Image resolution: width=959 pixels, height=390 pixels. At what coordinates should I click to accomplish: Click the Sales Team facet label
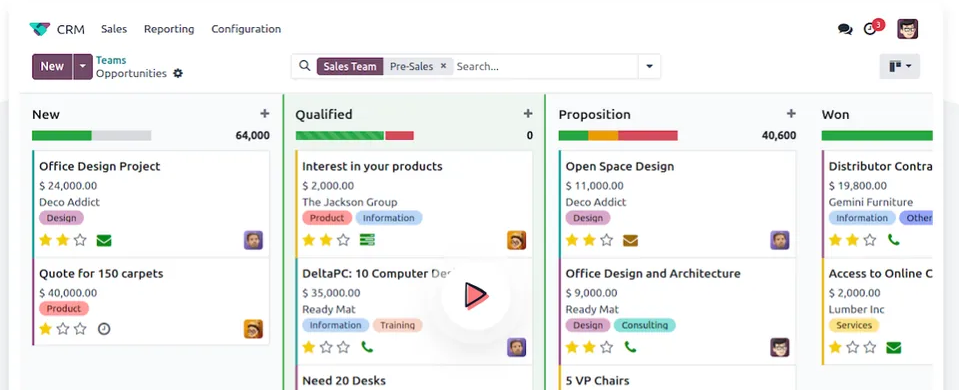pyautogui.click(x=350, y=66)
